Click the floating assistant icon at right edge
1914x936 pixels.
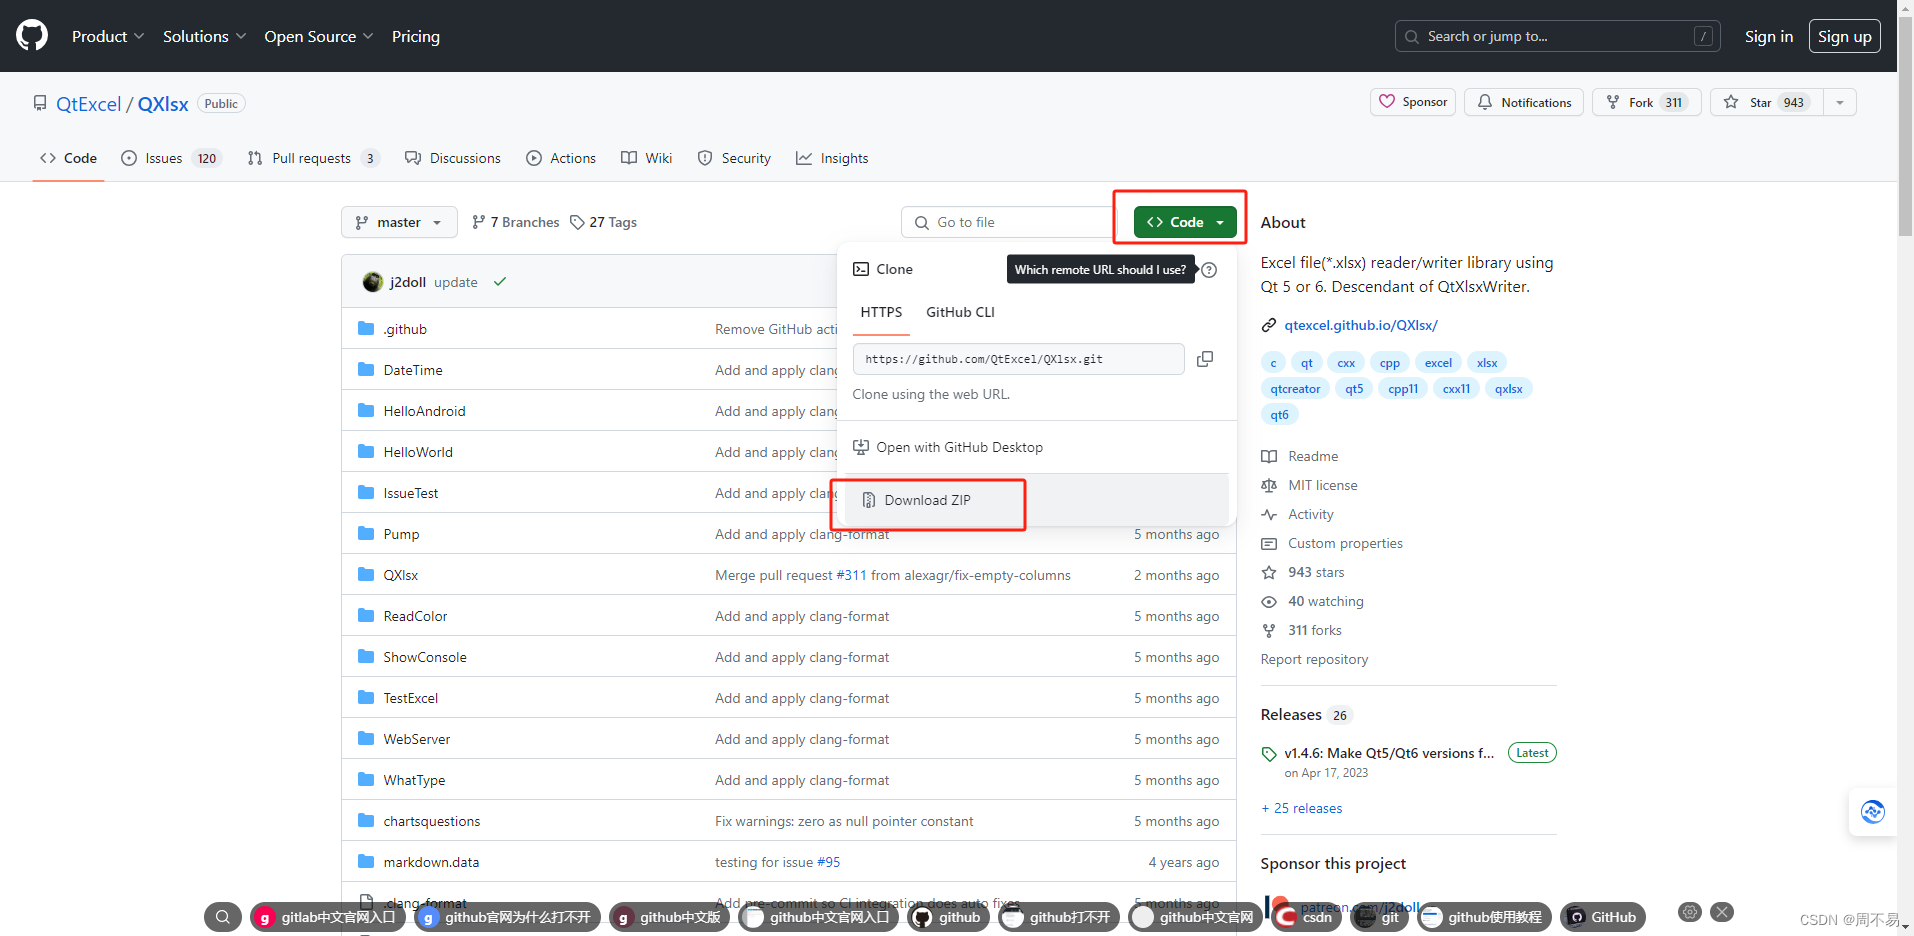tap(1873, 812)
